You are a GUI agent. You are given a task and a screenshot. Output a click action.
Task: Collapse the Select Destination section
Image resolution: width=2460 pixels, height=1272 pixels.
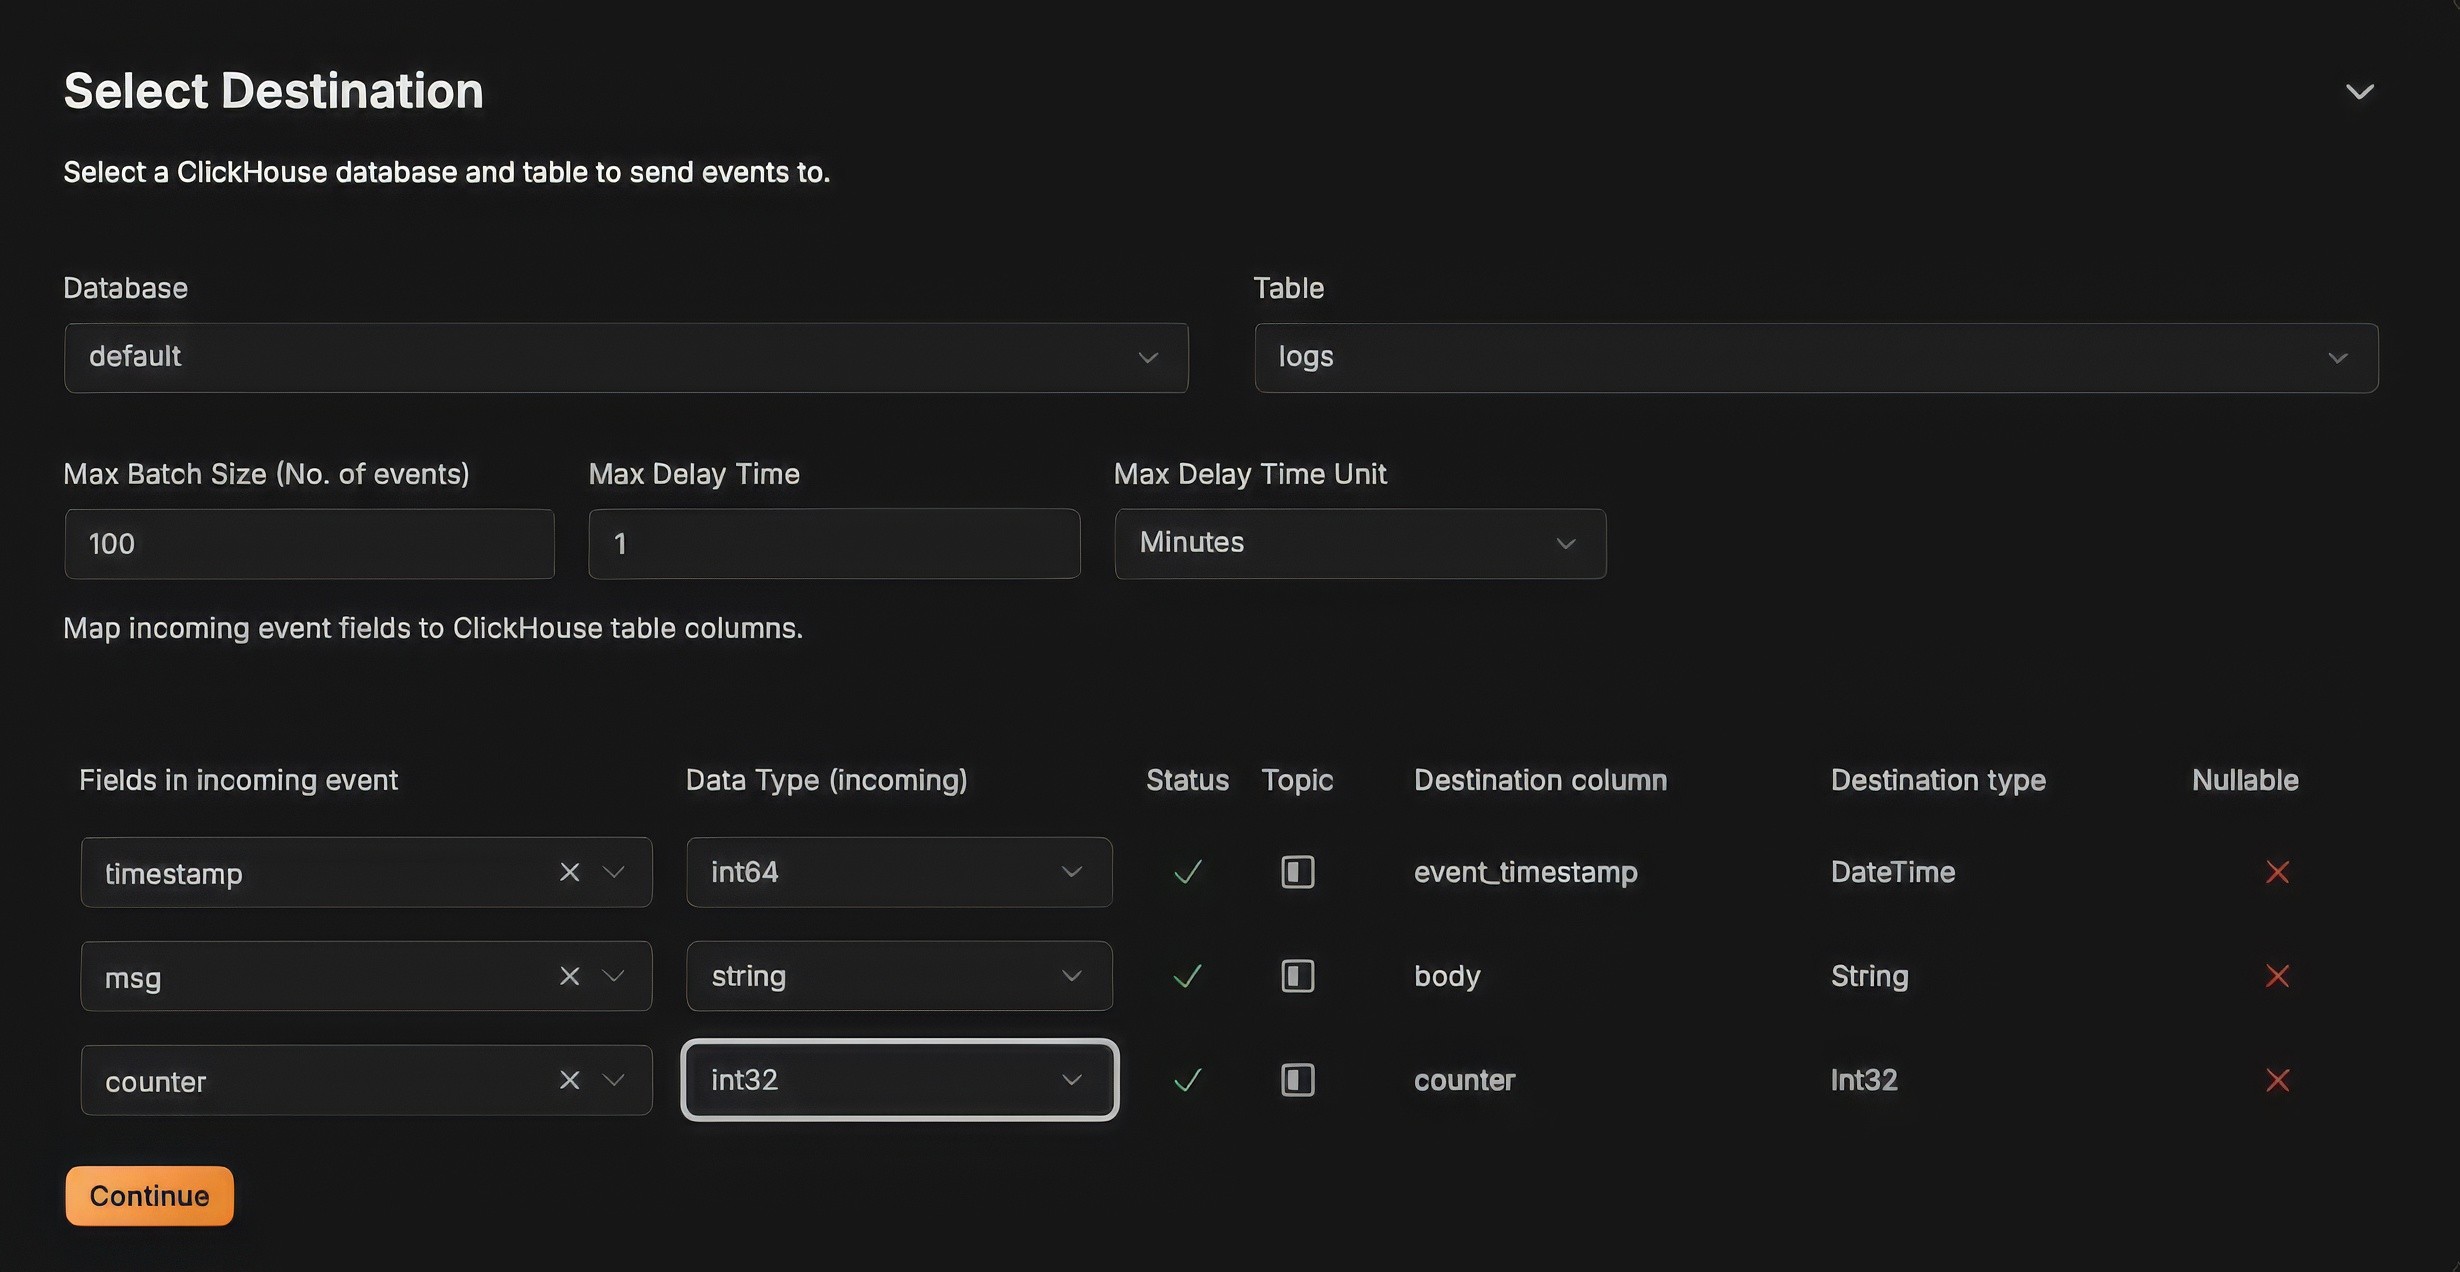click(2359, 92)
